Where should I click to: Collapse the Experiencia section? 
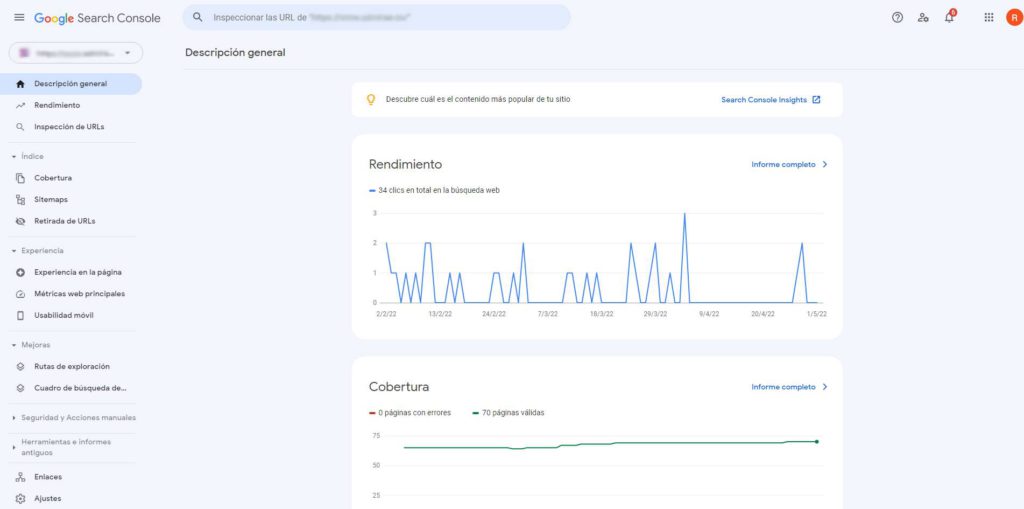click(14, 251)
